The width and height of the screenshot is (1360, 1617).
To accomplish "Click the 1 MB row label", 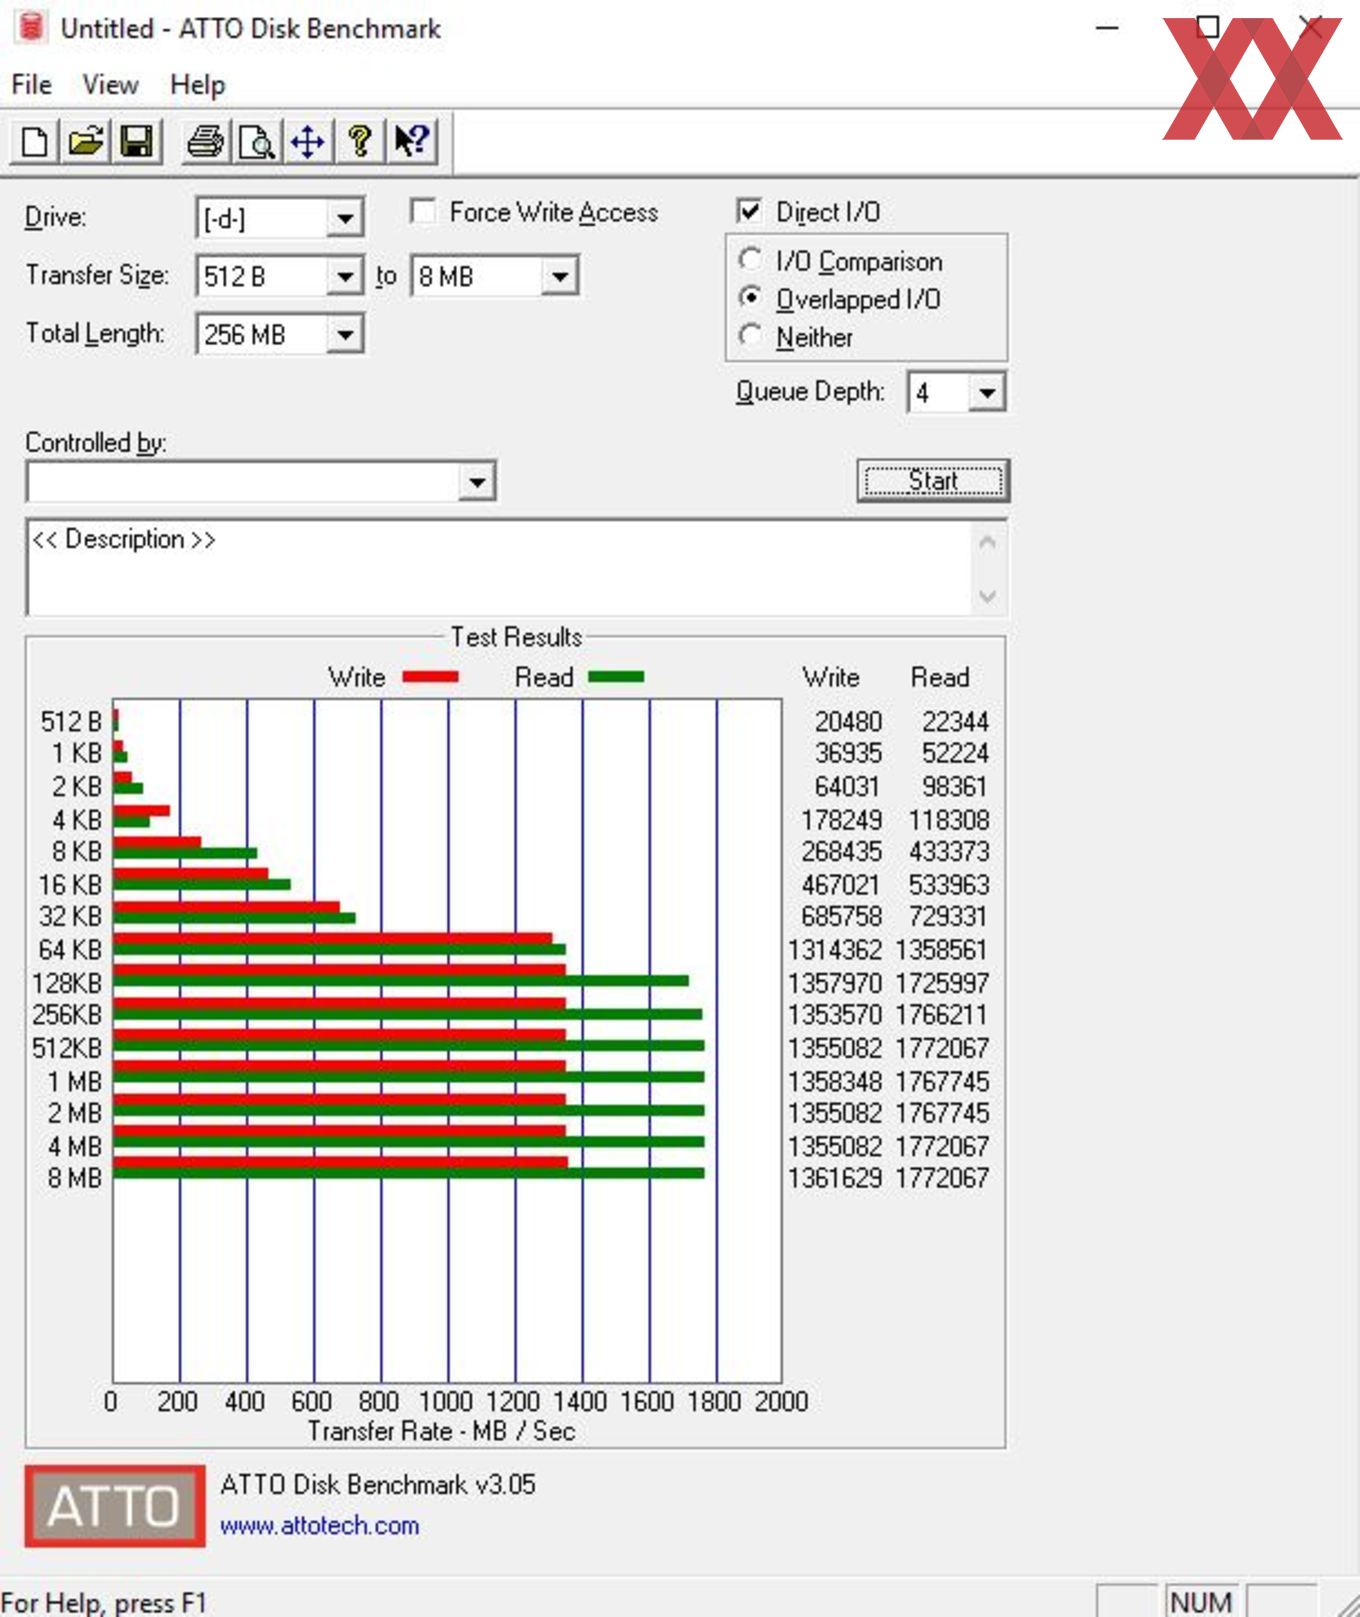I will tap(75, 1082).
